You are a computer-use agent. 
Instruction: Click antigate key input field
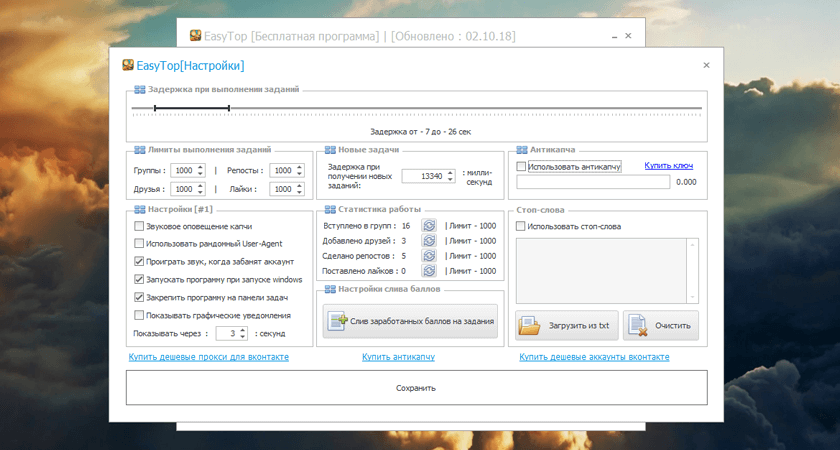click(593, 182)
